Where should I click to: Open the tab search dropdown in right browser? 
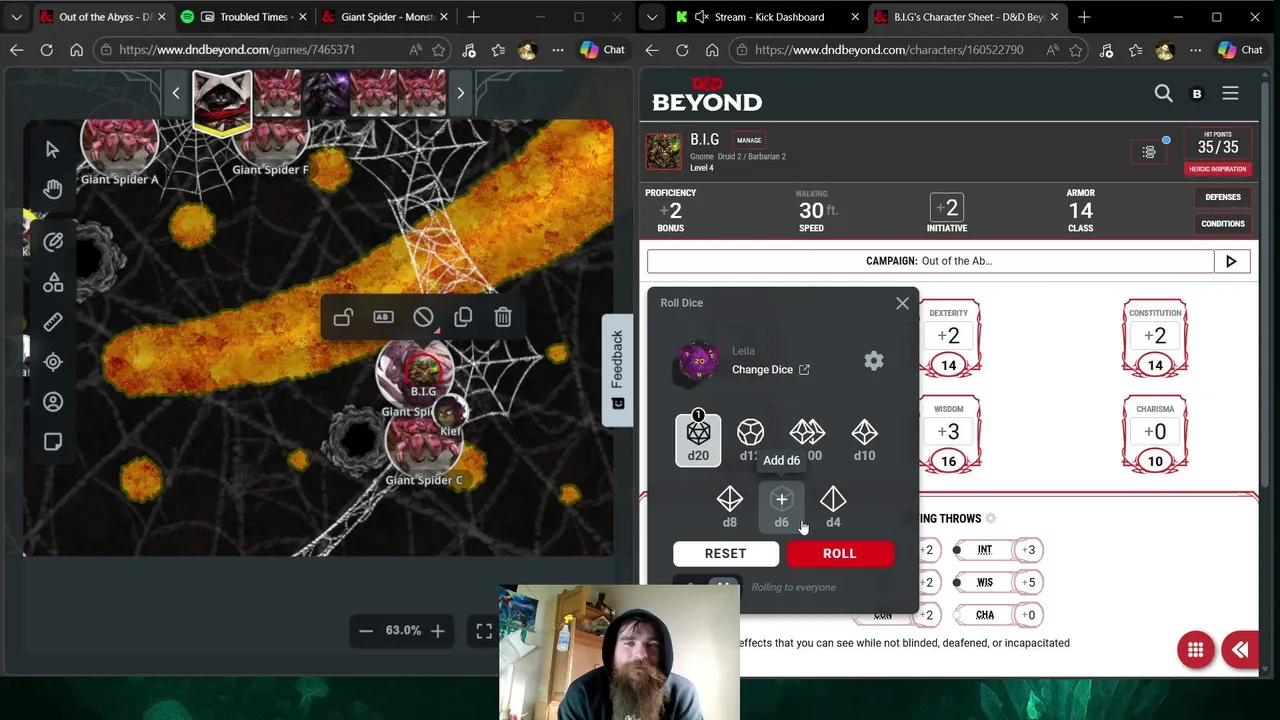[651, 17]
